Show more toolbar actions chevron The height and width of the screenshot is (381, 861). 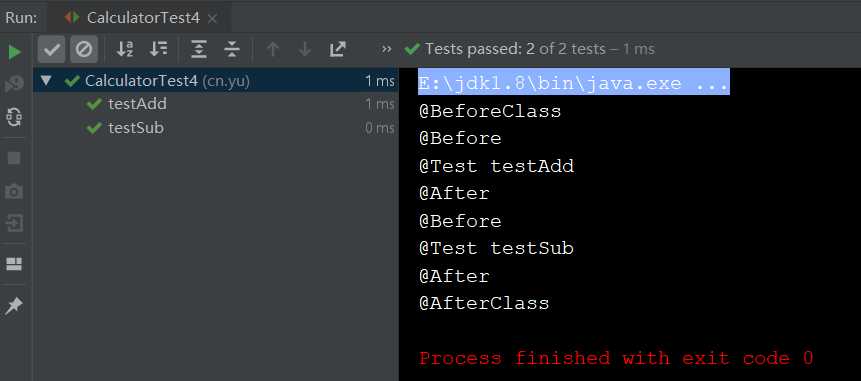click(387, 49)
